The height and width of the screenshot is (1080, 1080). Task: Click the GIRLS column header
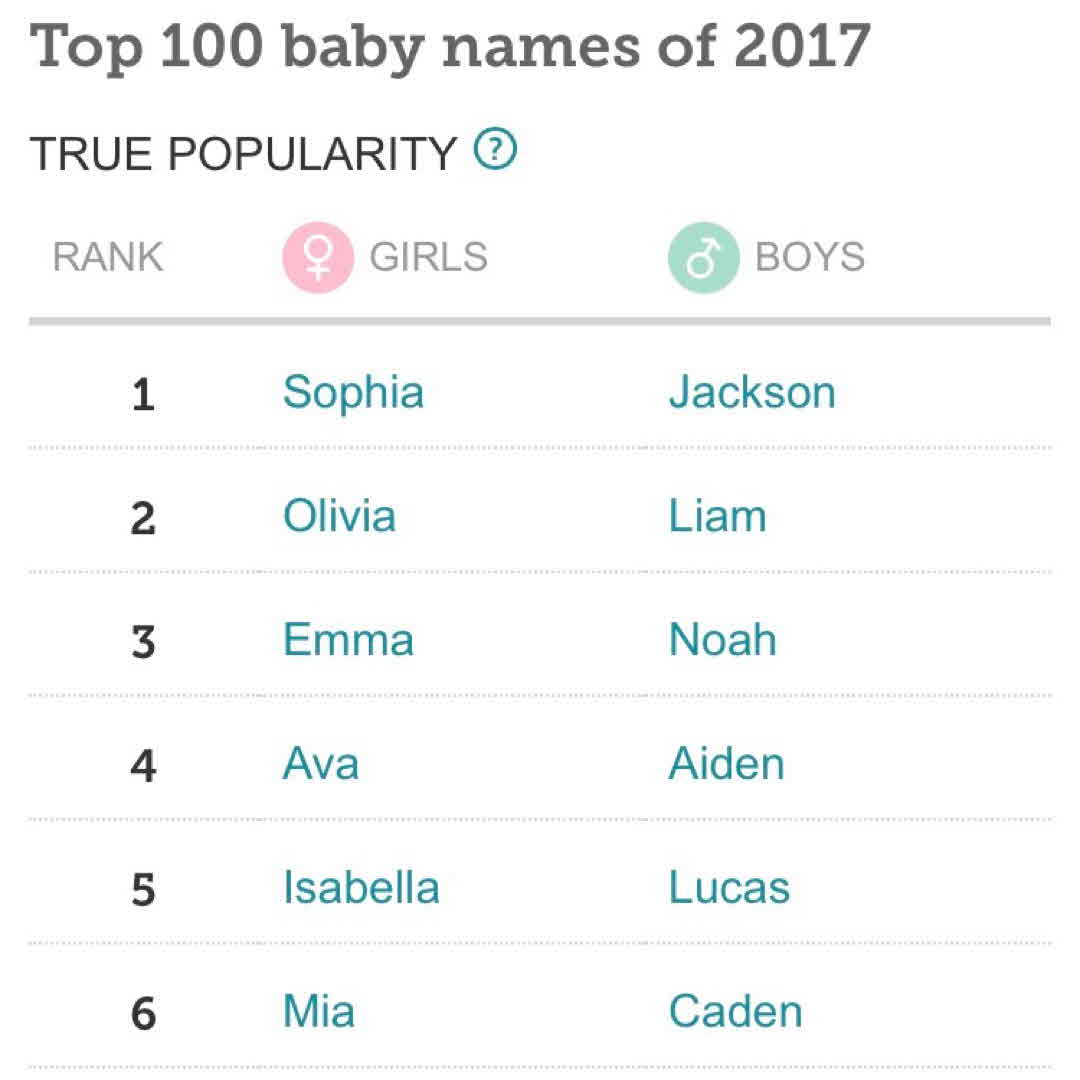[x=428, y=258]
